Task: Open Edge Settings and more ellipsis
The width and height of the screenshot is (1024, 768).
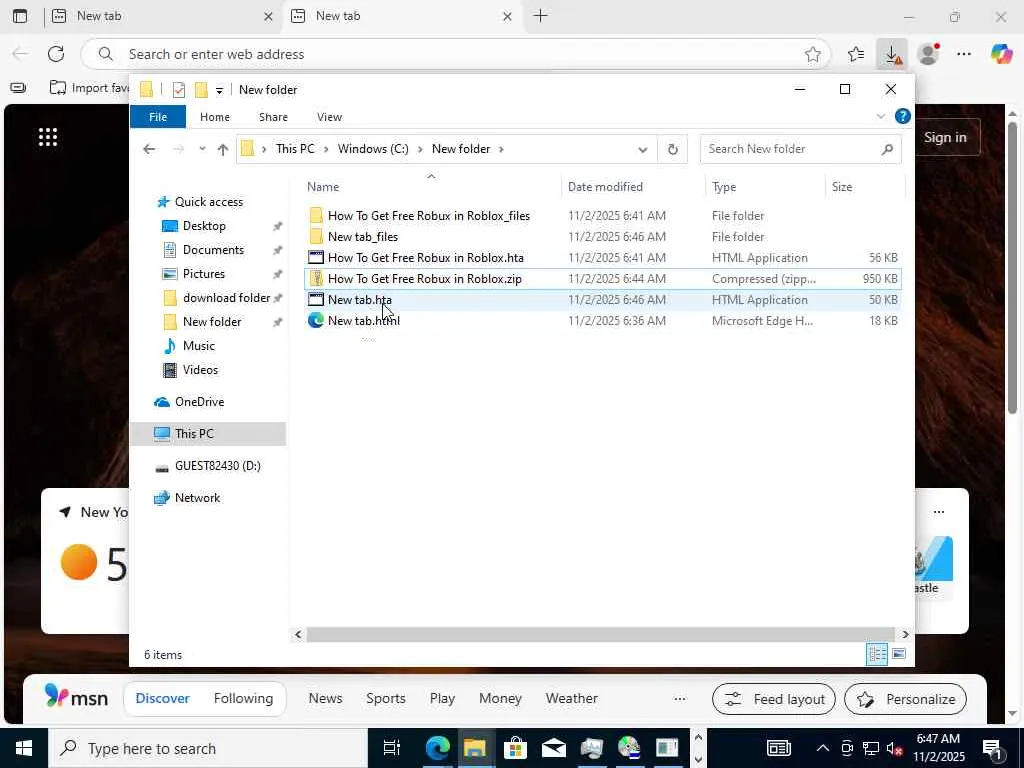Action: click(964, 54)
